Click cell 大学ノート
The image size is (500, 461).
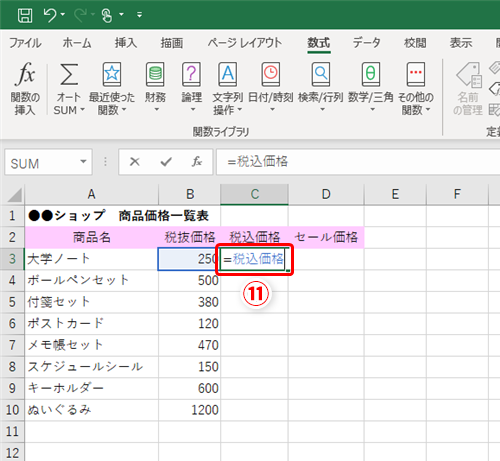click(92, 259)
